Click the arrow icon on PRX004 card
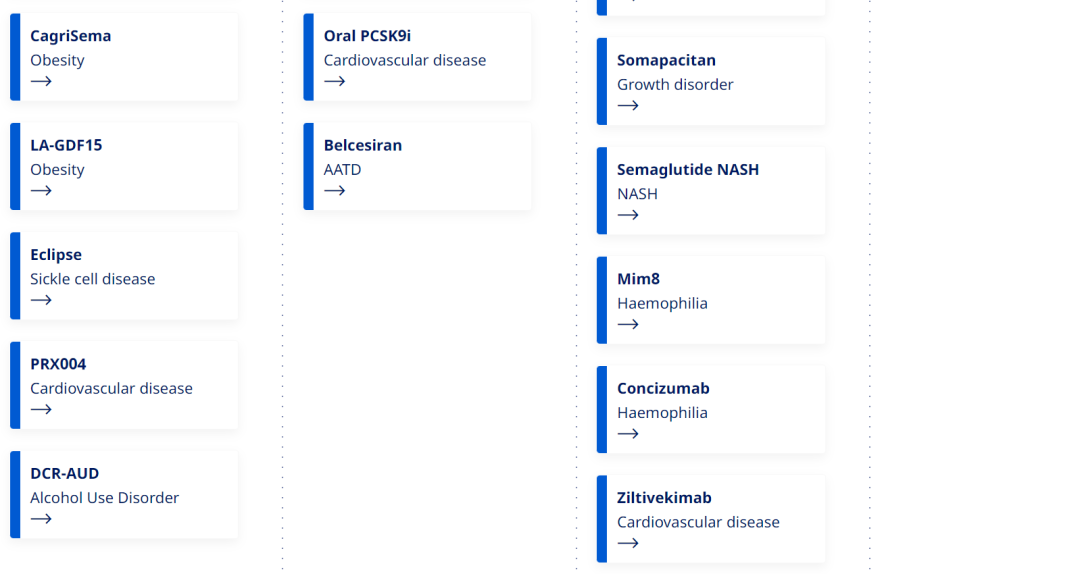1080x574 pixels. click(x=41, y=410)
